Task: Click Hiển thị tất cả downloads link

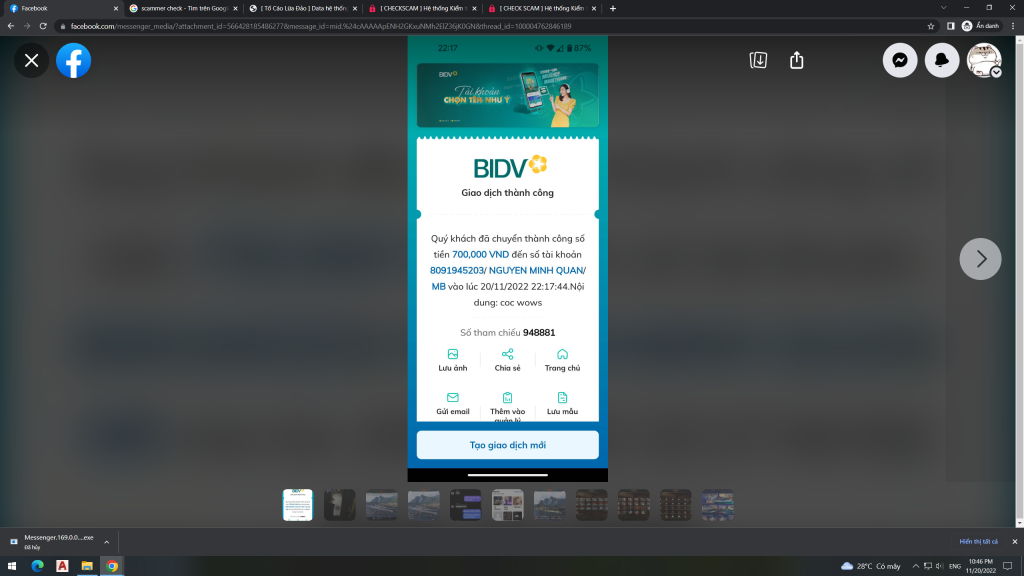Action: point(978,541)
